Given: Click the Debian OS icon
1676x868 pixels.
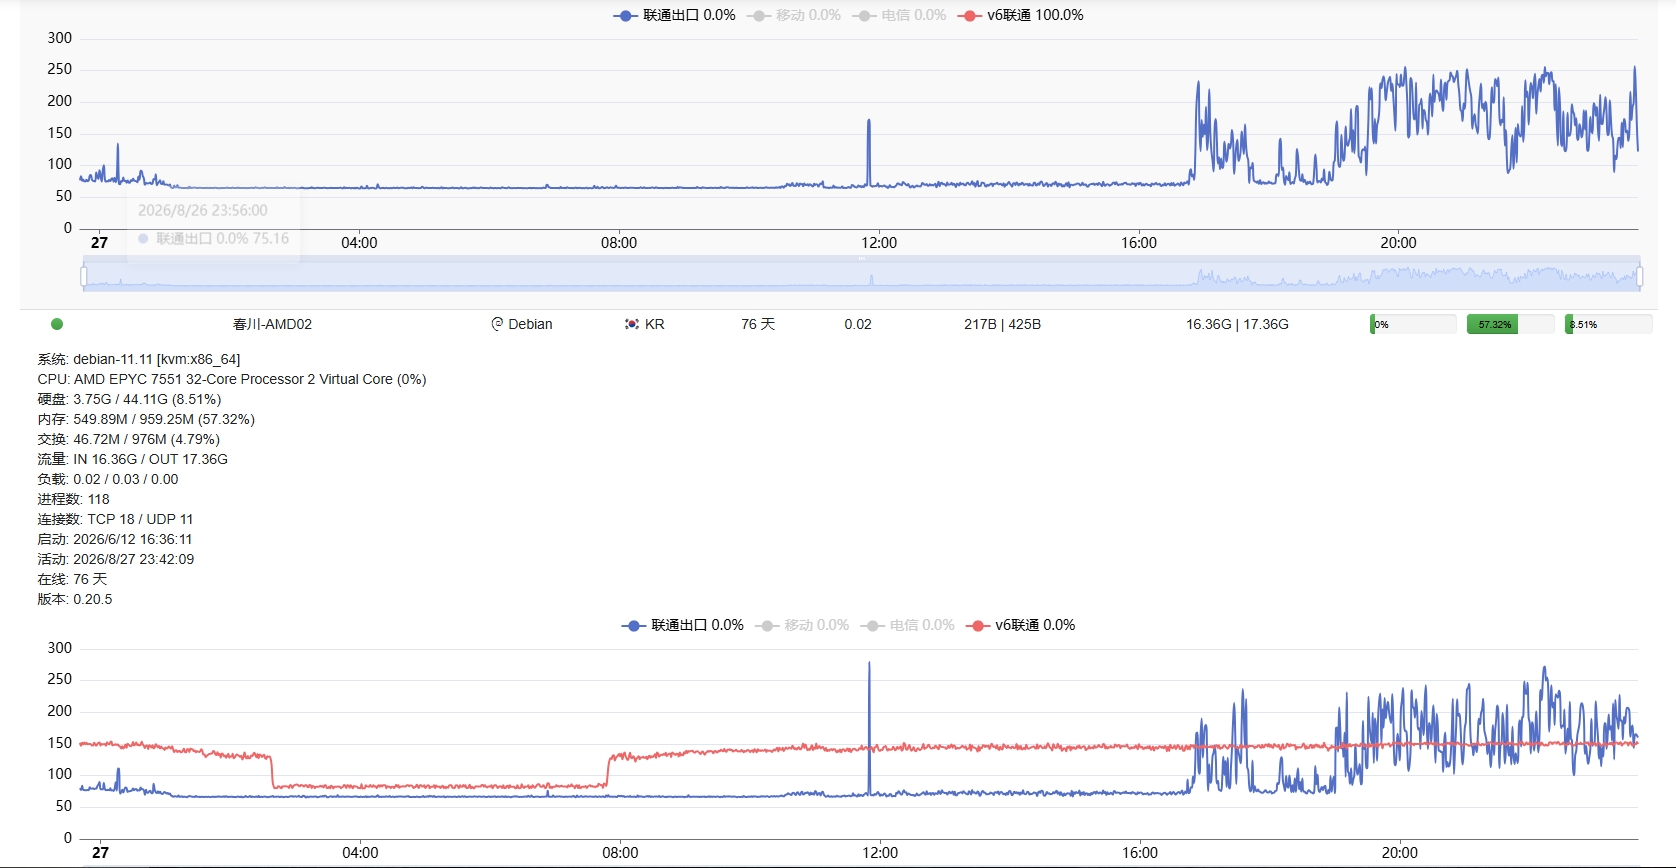Looking at the screenshot, I should coord(497,324).
